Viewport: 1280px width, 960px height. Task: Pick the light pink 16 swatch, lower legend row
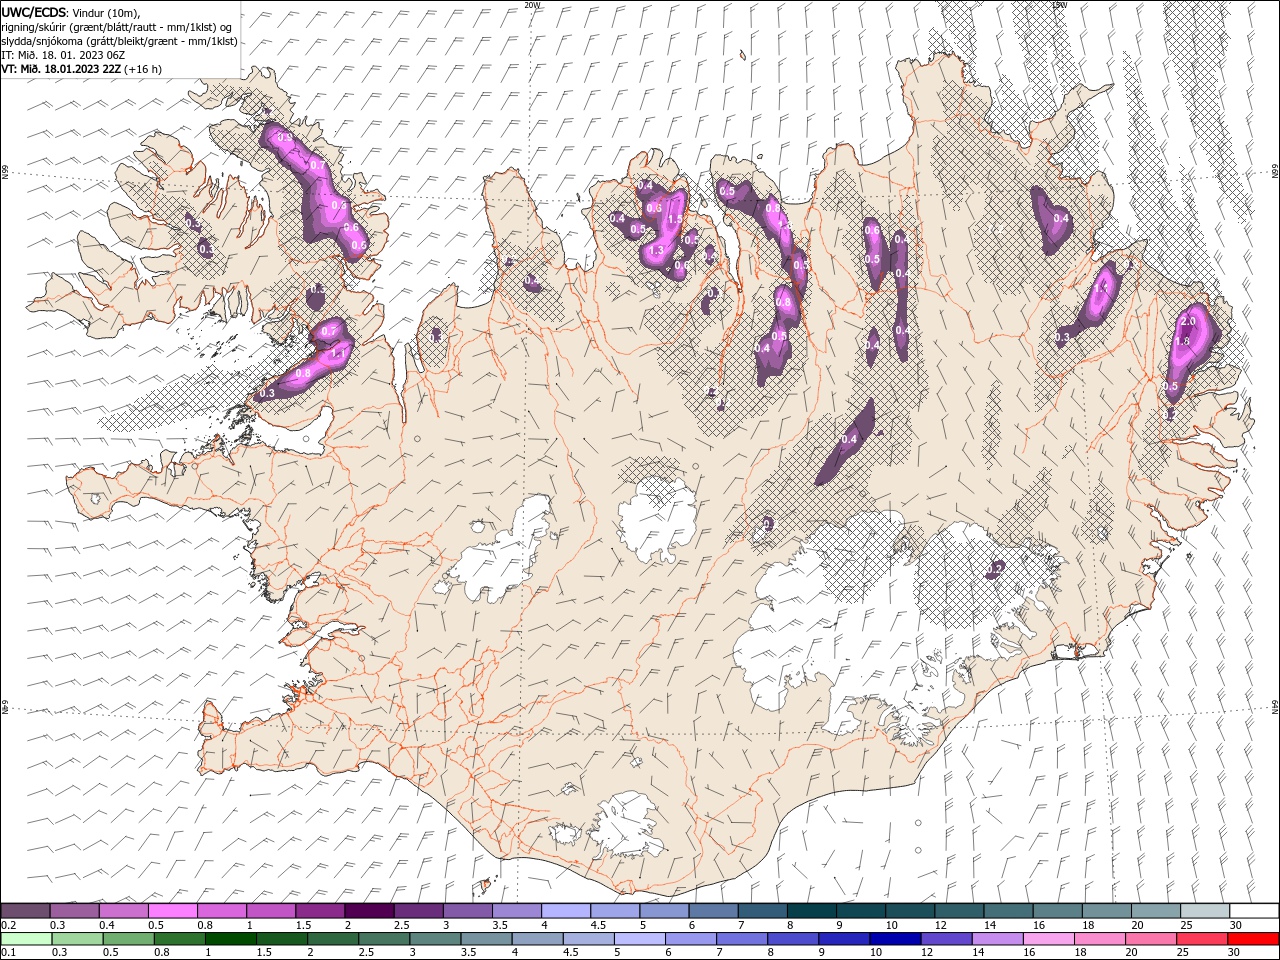(1048, 939)
